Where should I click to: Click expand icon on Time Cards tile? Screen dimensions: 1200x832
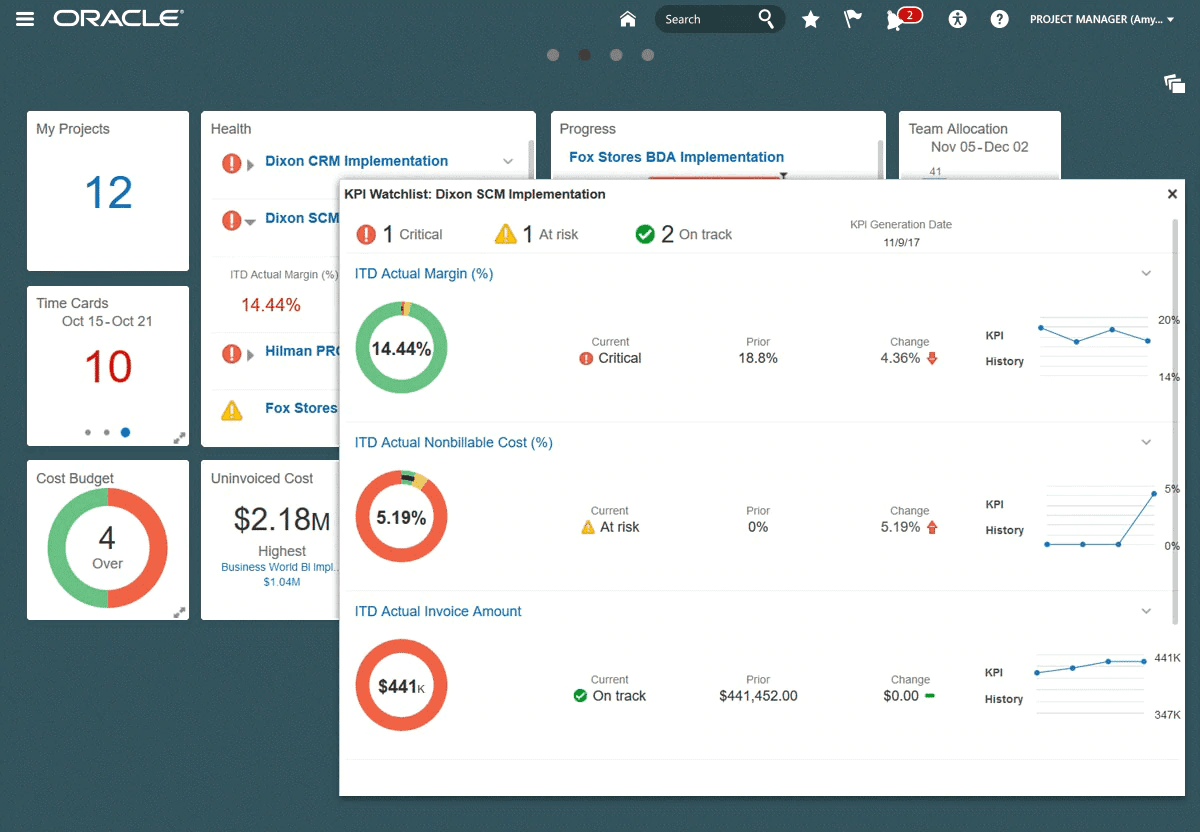click(179, 438)
